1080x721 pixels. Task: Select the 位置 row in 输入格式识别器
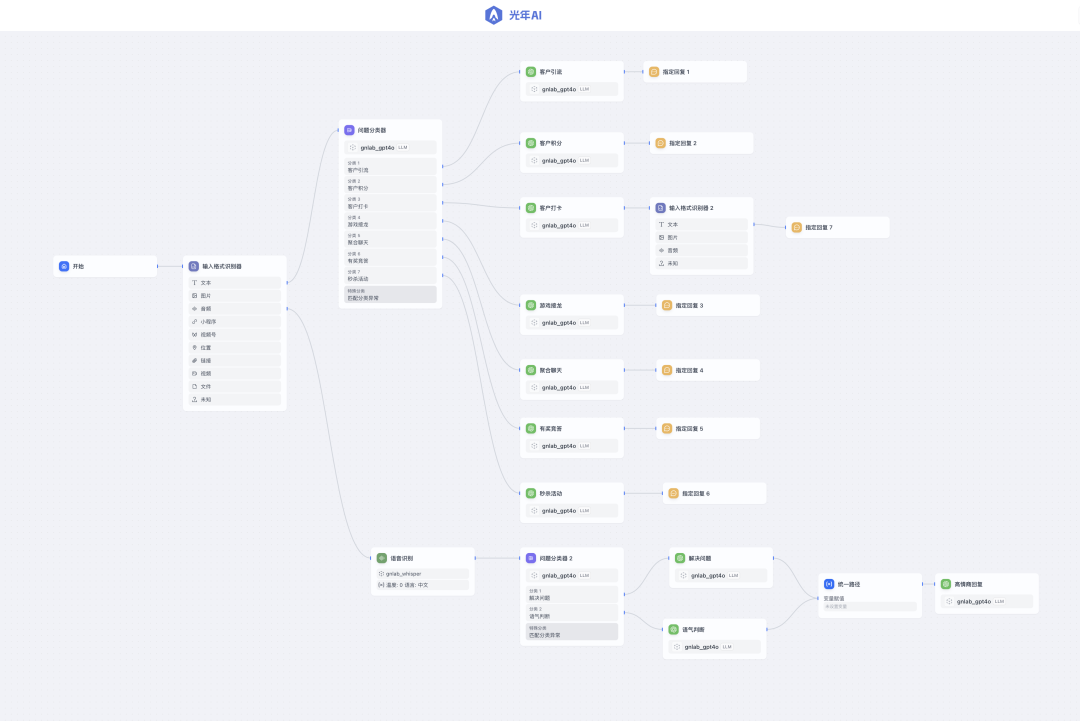click(235, 348)
